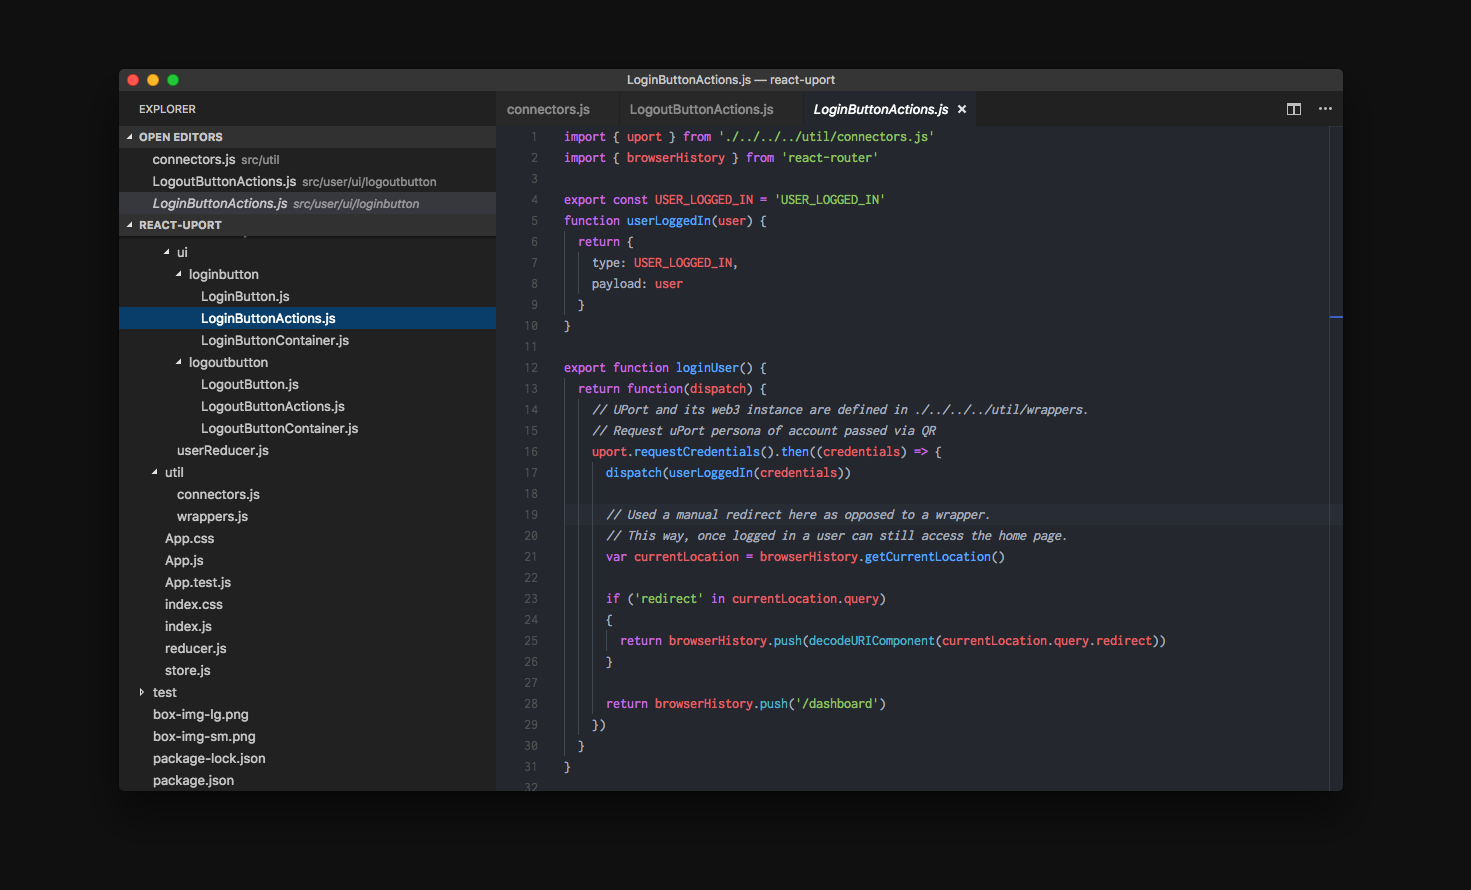Screen dimensions: 1471x890
Task: Open userReducer.js from the explorer
Action: 222,450
